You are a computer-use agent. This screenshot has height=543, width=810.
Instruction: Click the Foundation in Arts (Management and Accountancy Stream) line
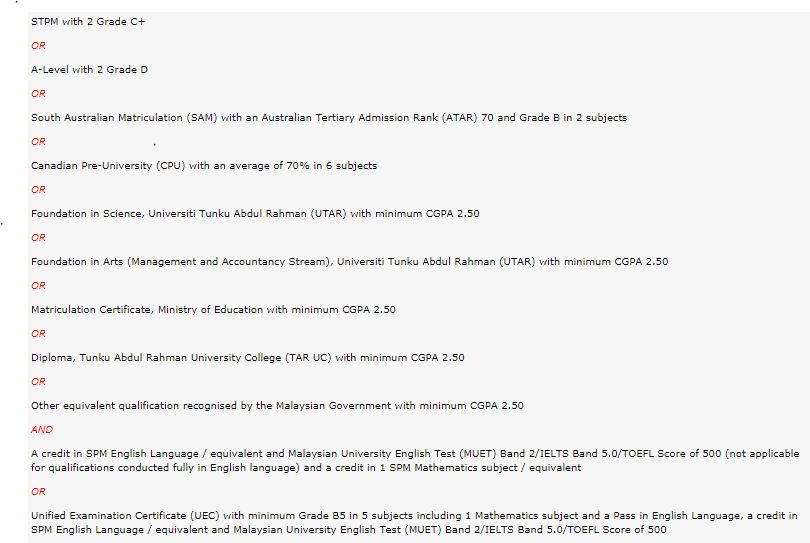point(350,262)
